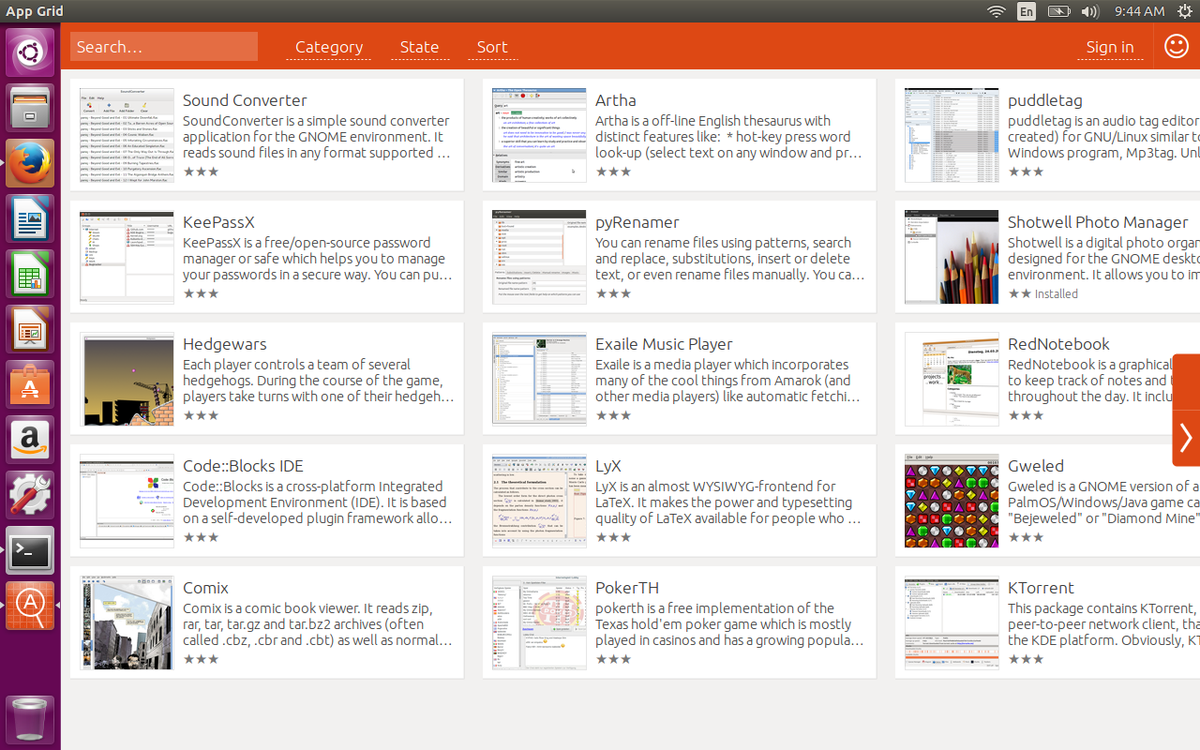Click the puddletag title
Screen dimensions: 1200x750
1045,100
